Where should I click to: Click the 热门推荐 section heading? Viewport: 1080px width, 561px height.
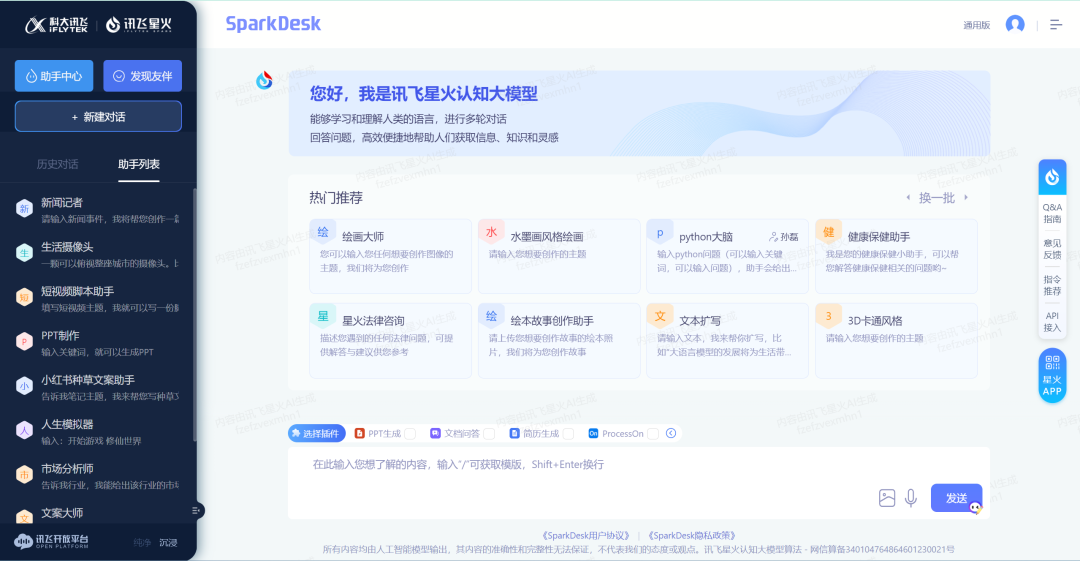click(x=336, y=198)
